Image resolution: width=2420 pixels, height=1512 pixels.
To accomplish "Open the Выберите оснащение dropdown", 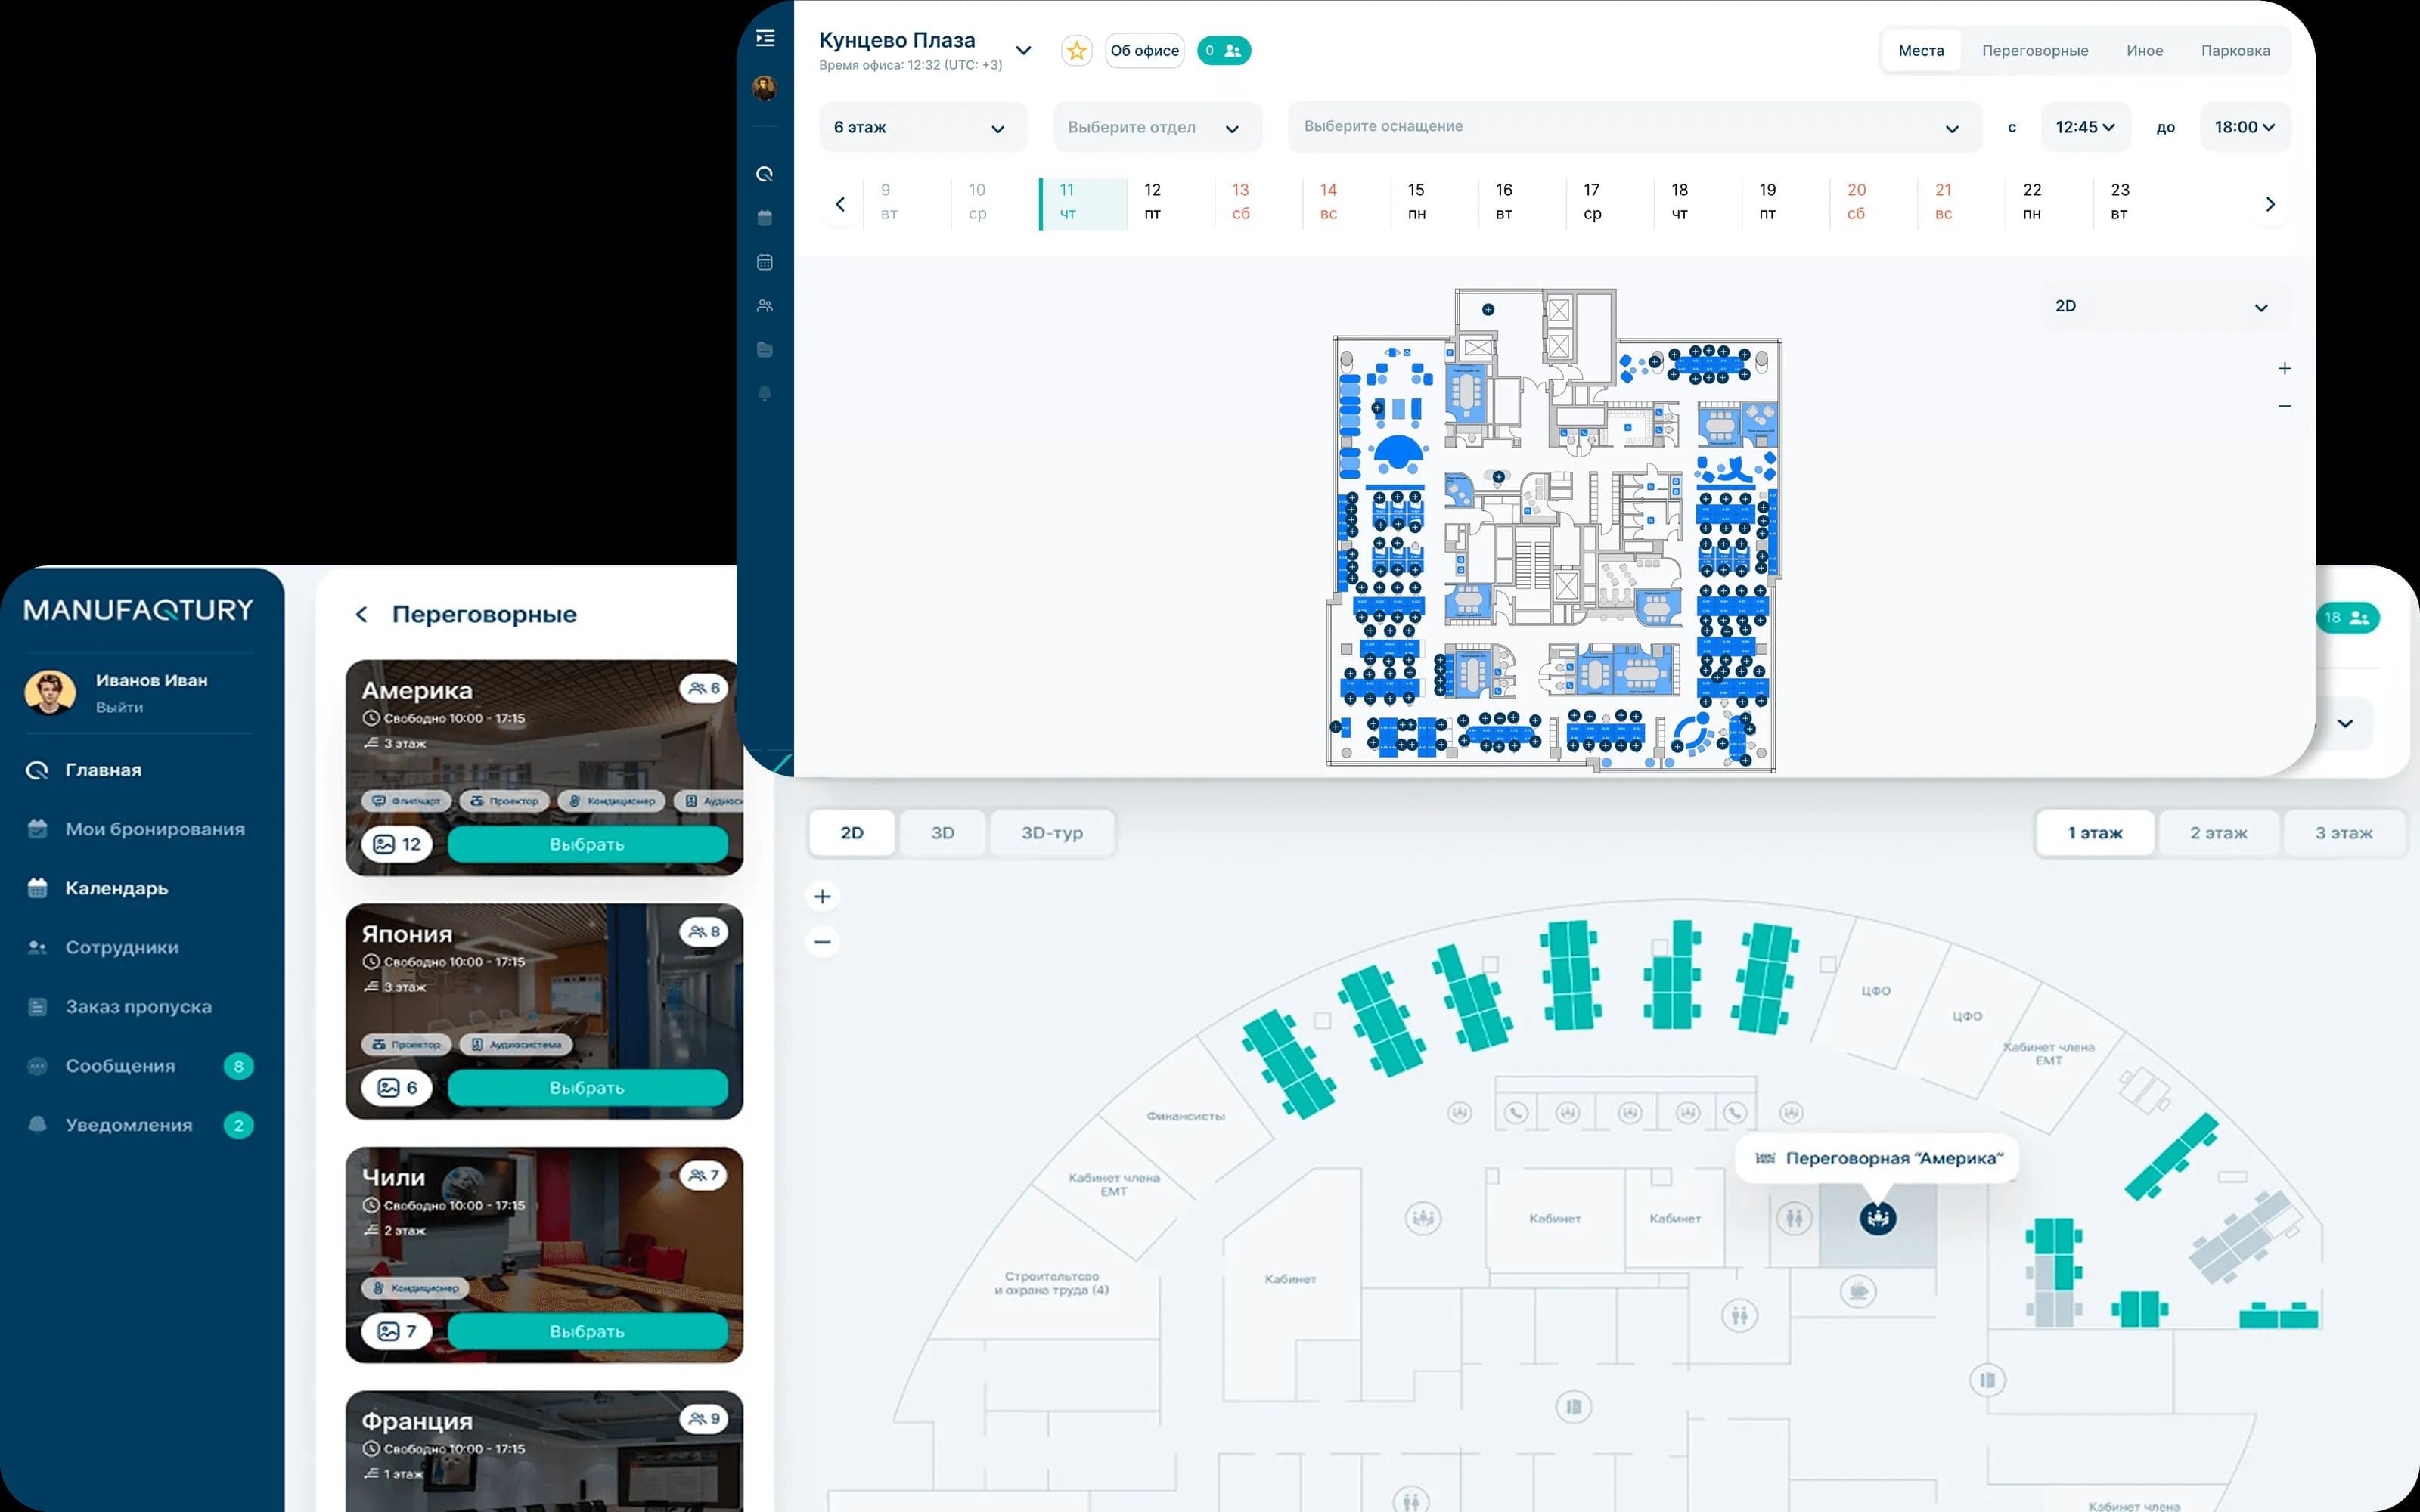I will 1634,127.
